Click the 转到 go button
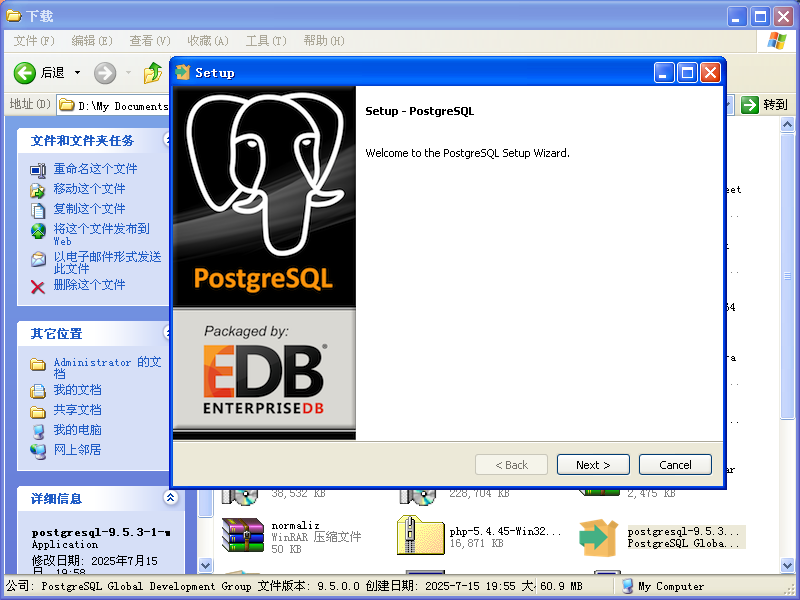The width and height of the screenshot is (800, 600). [x=764, y=105]
